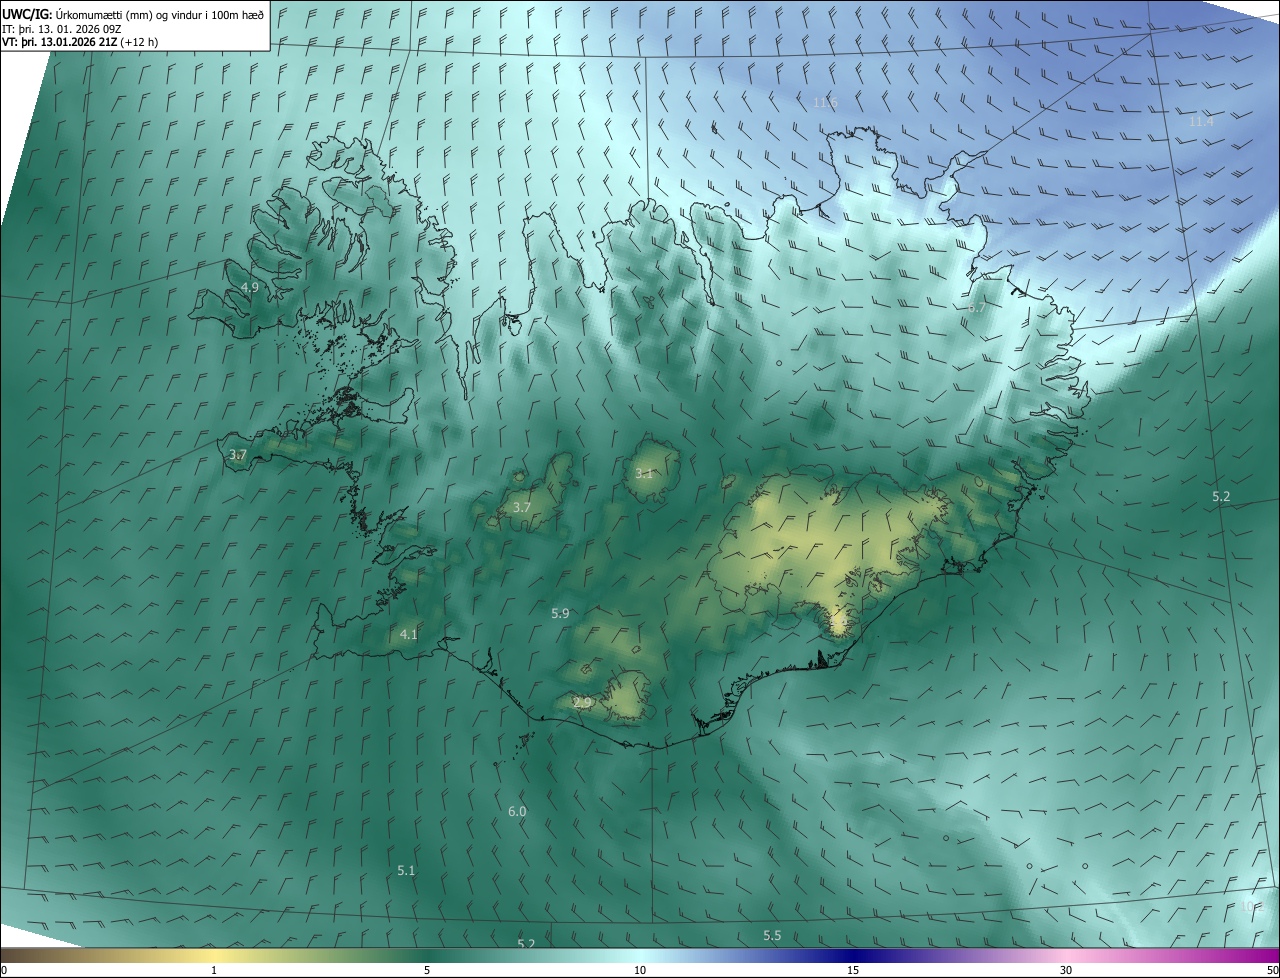Click the 4.1 value on the map
1280x978 pixels.
408,635
